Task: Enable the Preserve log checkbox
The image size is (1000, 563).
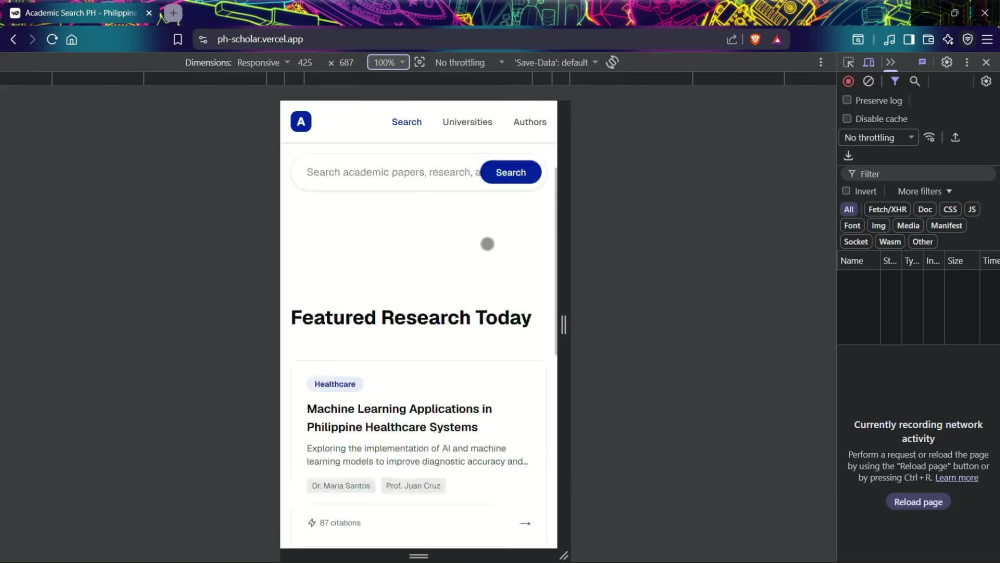Action: 847,100
